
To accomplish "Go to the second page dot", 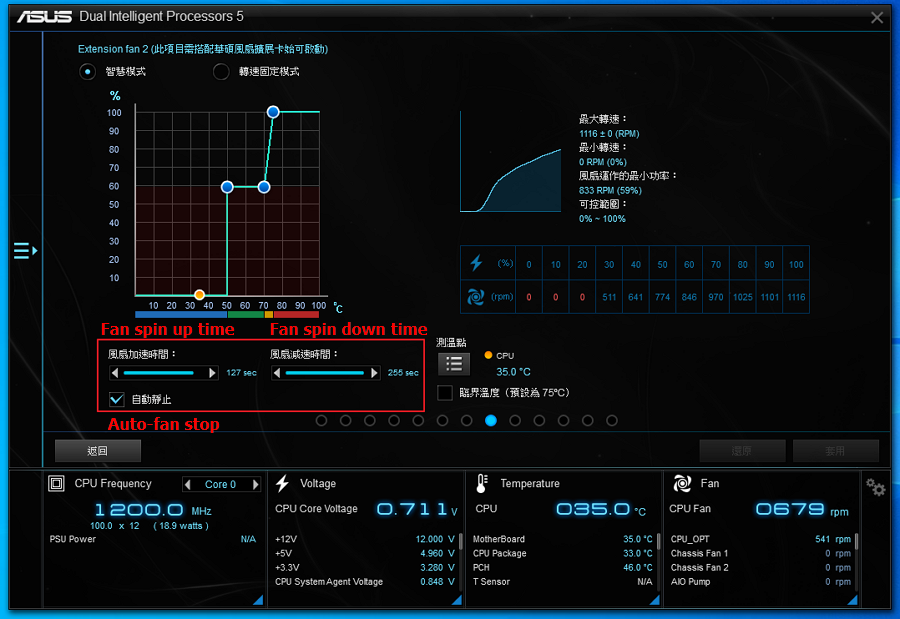I will (x=346, y=421).
